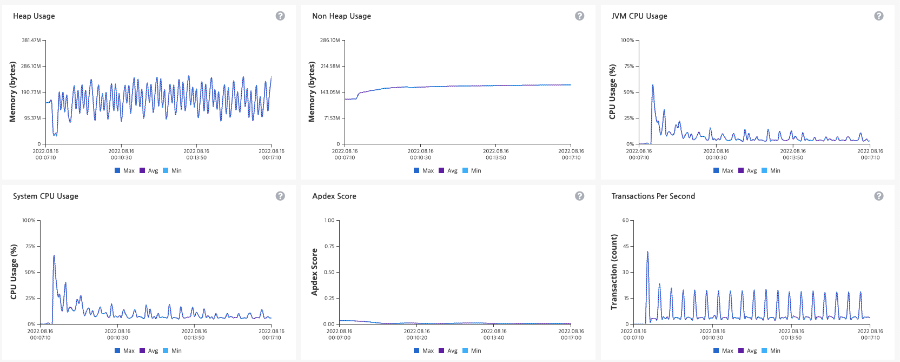Toggle Max series in Apdex Score legend
Screen dimensions: 900x362
click(x=424, y=351)
